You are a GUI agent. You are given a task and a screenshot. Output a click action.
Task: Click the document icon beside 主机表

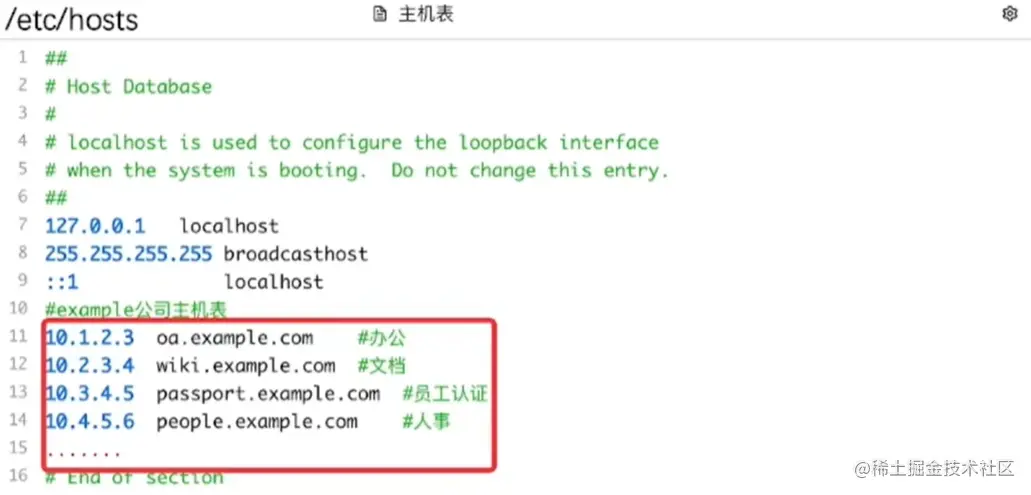point(379,14)
